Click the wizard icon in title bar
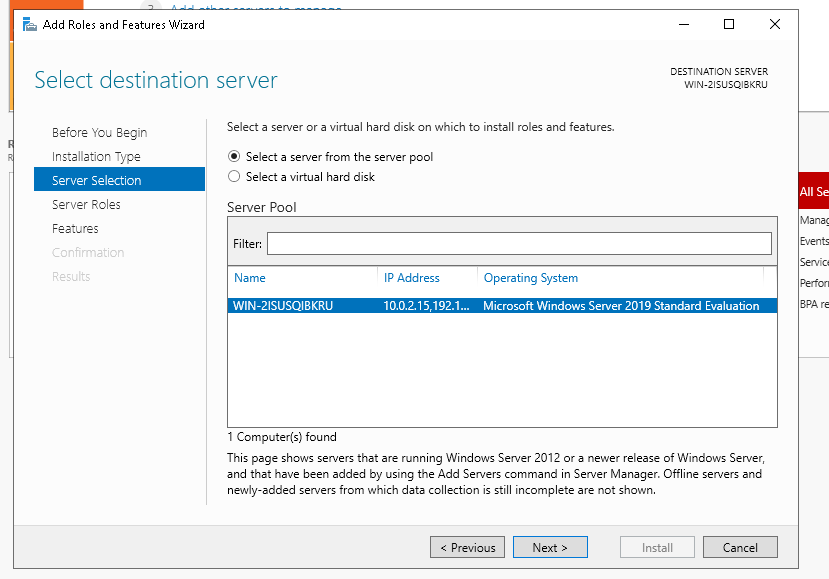This screenshot has height=579, width=829. [x=30, y=25]
